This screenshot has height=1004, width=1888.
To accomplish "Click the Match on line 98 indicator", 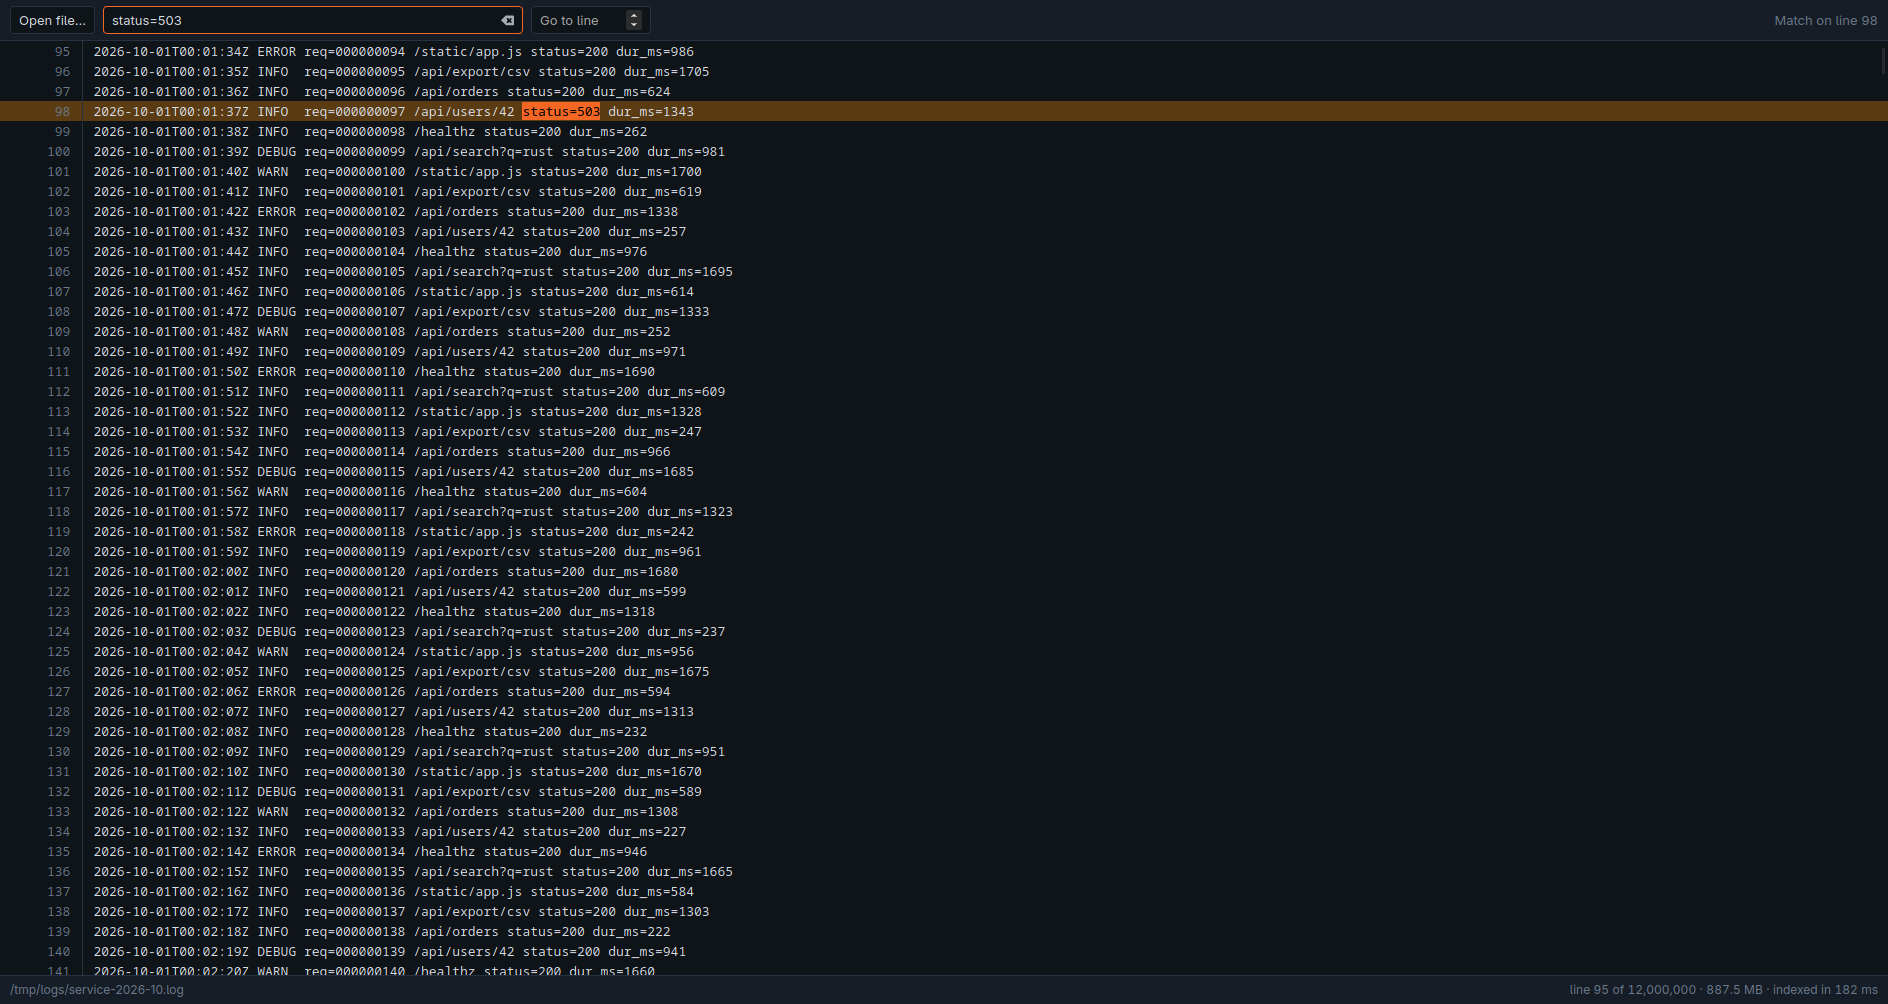I will point(1825,20).
